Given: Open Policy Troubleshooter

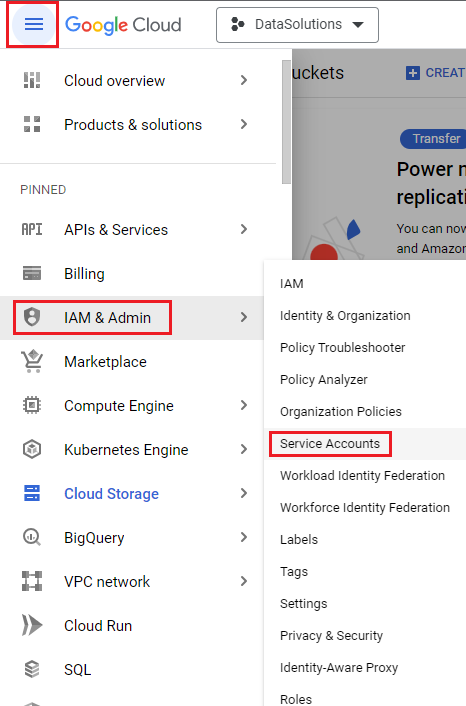Looking at the screenshot, I should click(x=342, y=348).
